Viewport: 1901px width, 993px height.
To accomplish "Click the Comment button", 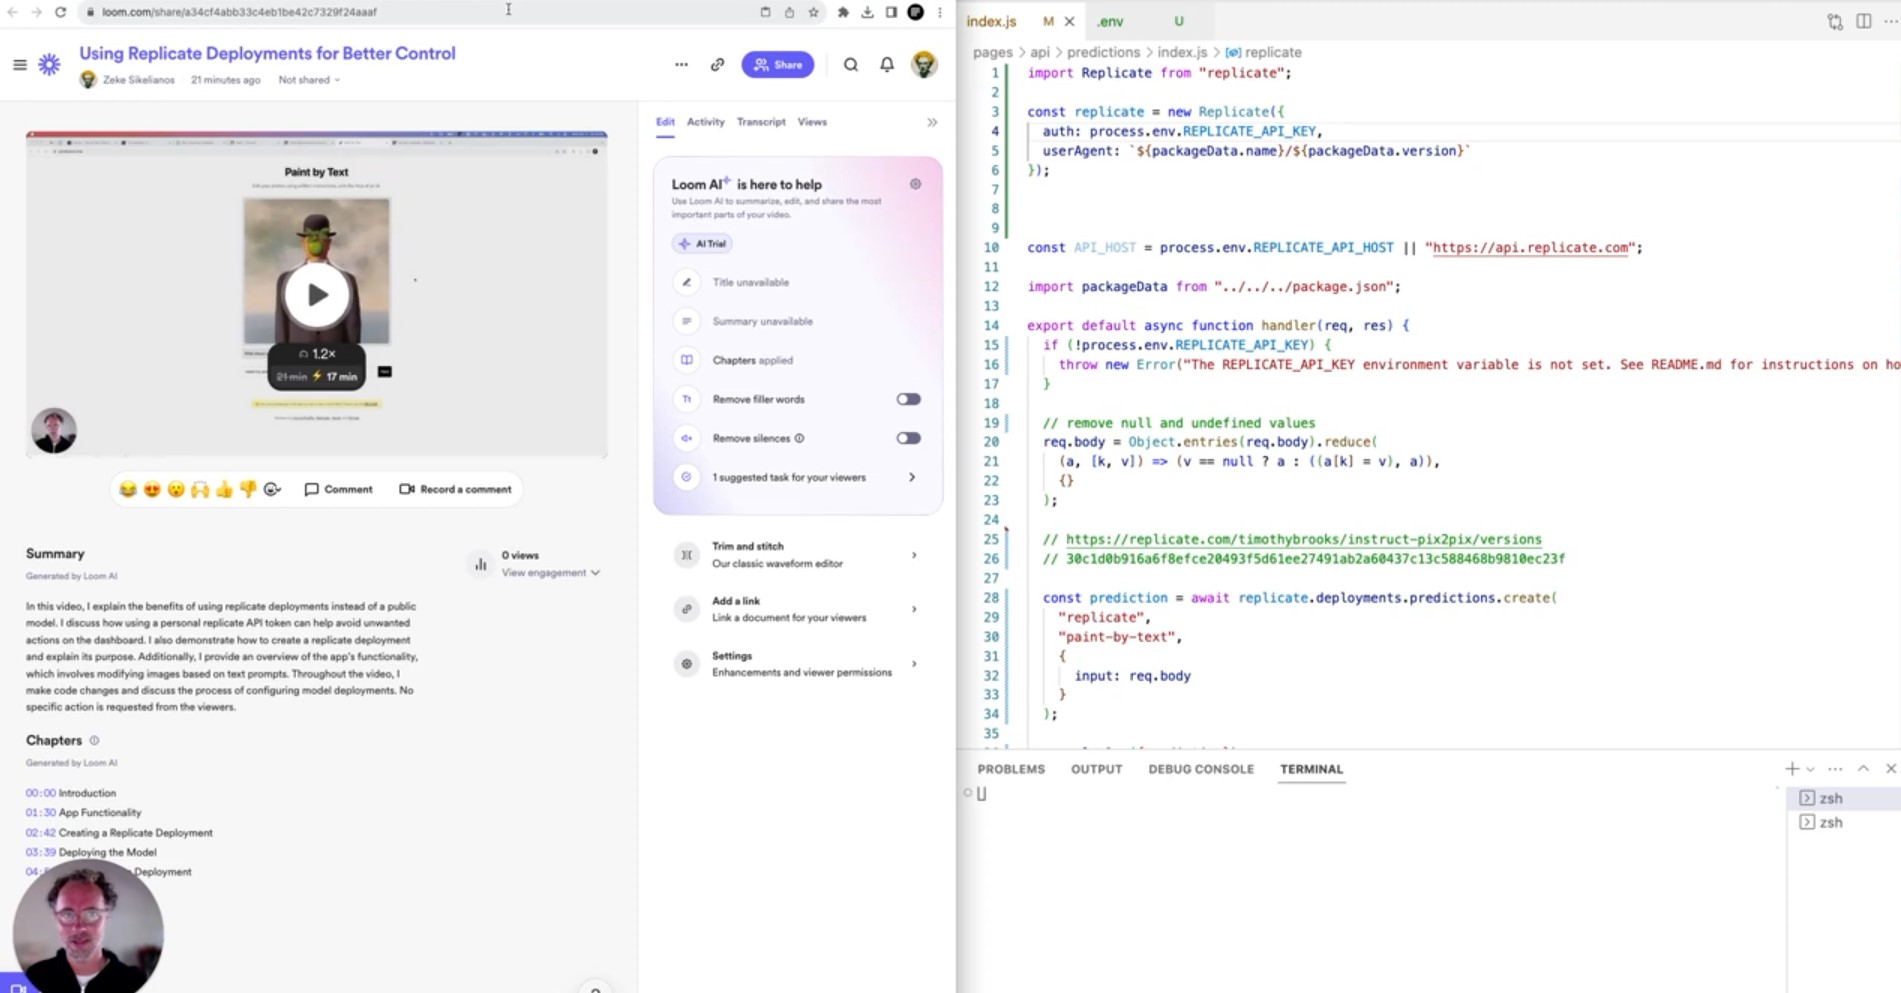I will pyautogui.click(x=338, y=489).
